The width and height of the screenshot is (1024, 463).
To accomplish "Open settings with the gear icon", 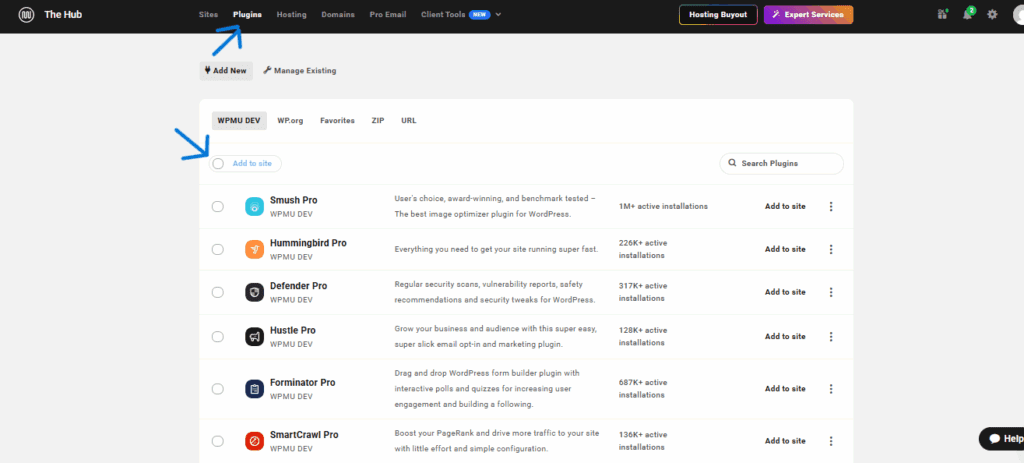I will pyautogui.click(x=992, y=15).
